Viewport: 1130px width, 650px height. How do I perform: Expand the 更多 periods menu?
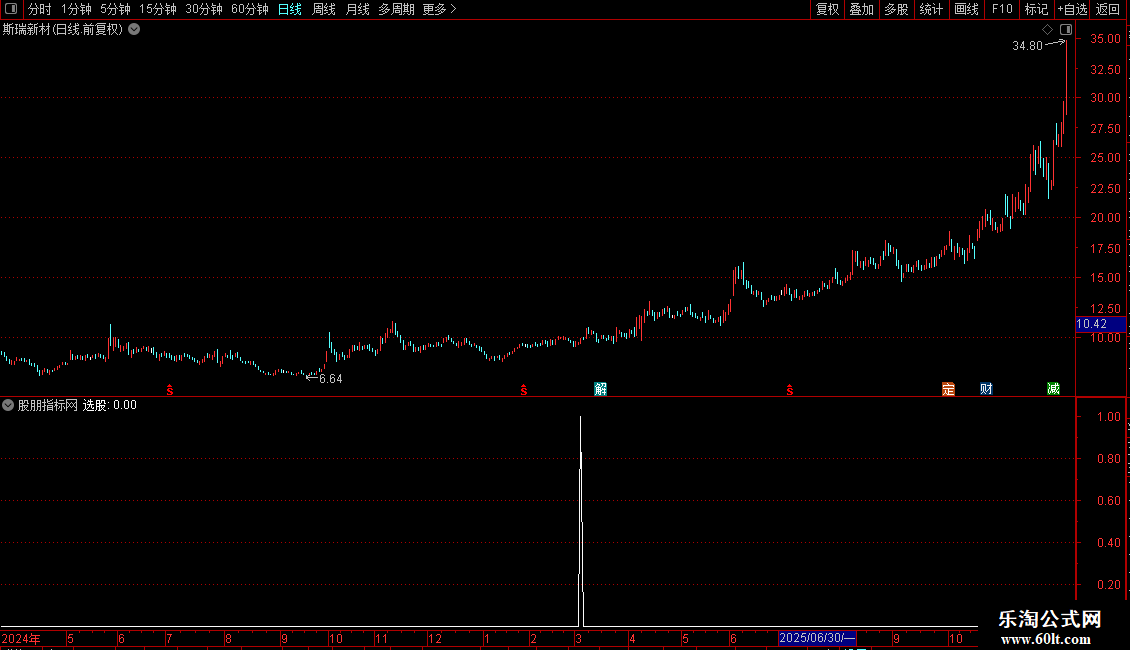439,9
